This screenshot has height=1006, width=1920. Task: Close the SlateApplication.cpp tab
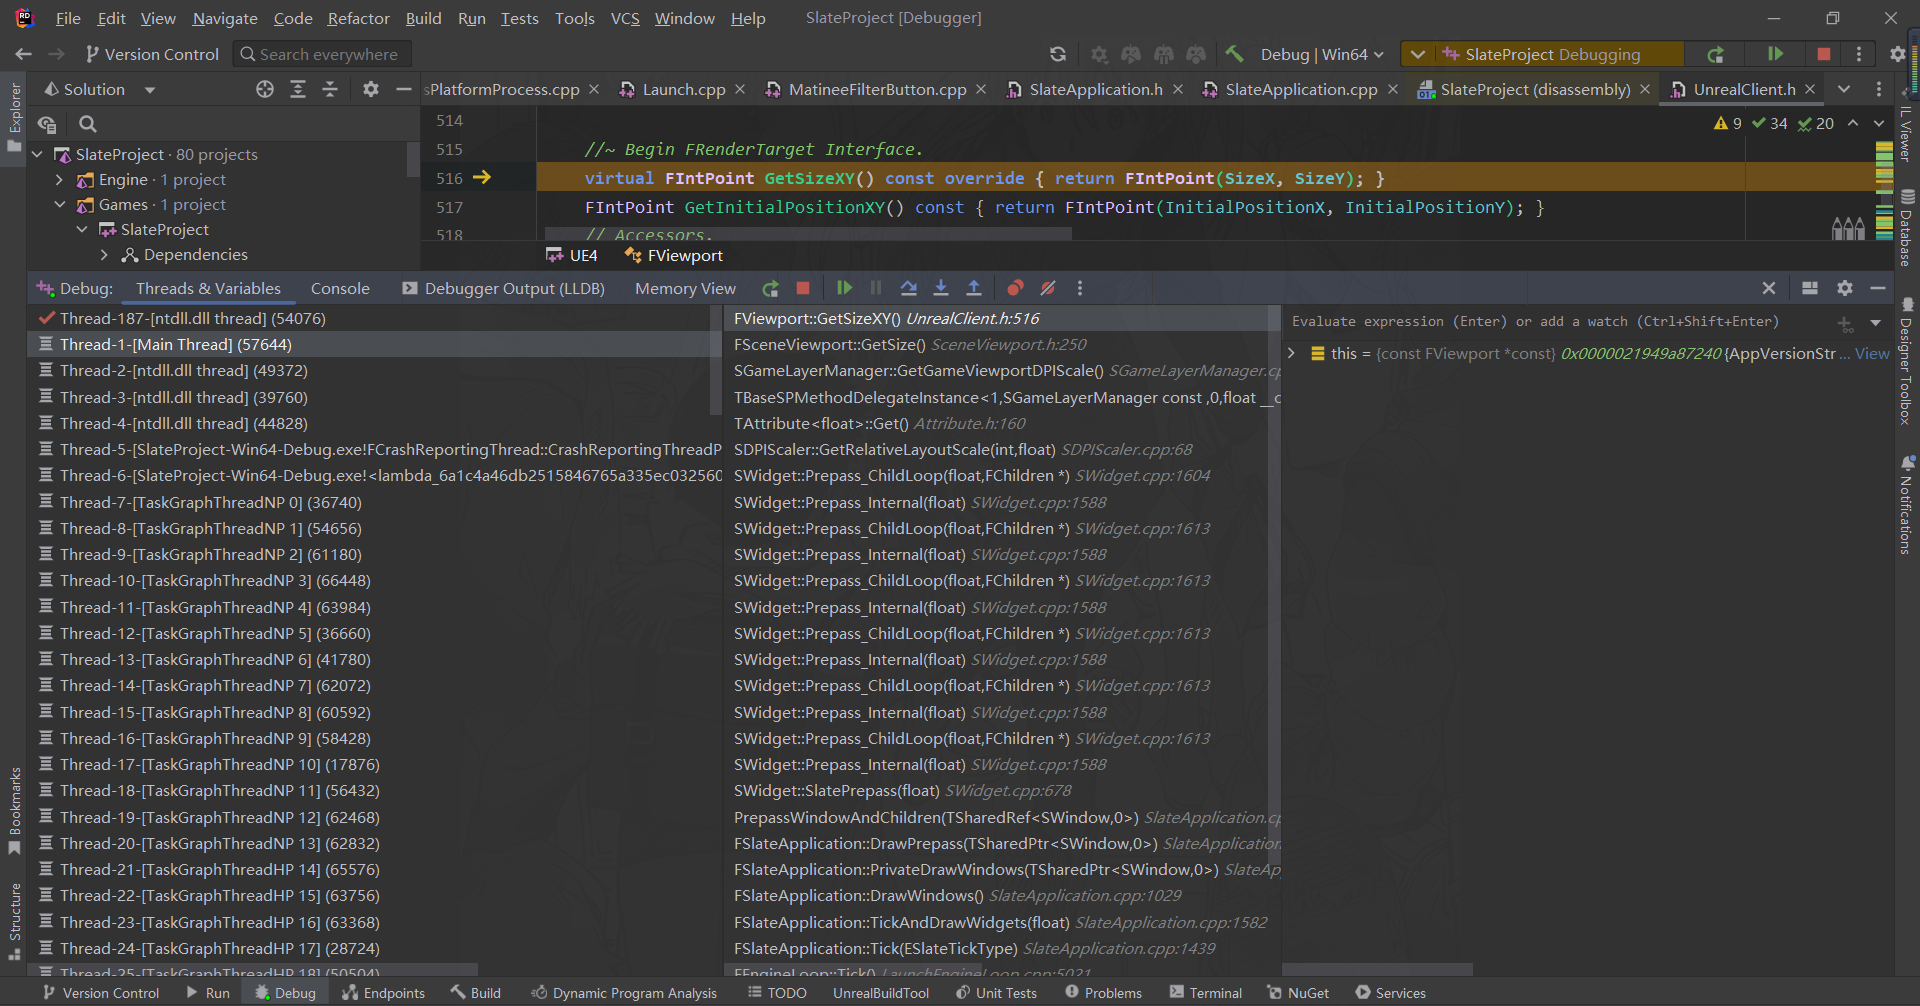pyautogui.click(x=1393, y=89)
